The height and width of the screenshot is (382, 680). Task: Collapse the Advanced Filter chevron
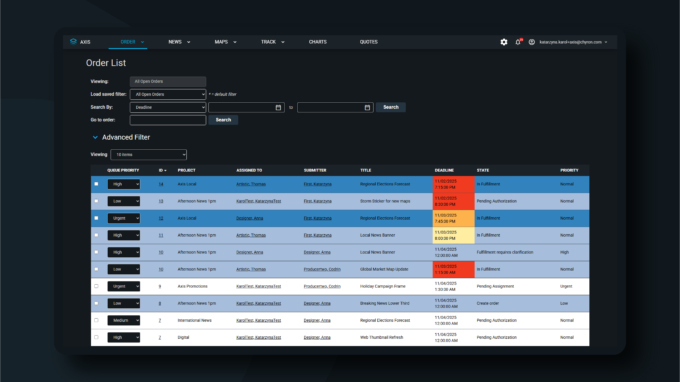pyautogui.click(x=95, y=137)
